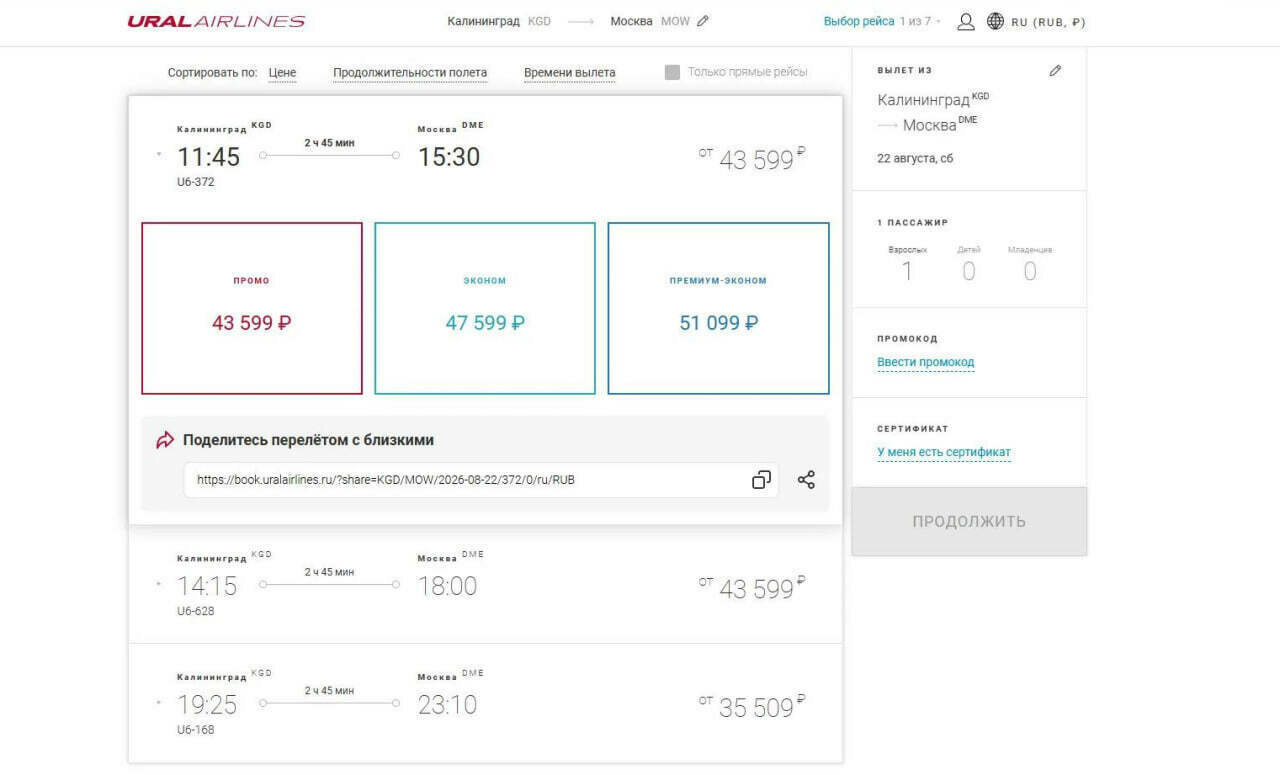1280x775 pixels.
Task: Edit route with pencil icon in header
Action: click(x=703, y=21)
